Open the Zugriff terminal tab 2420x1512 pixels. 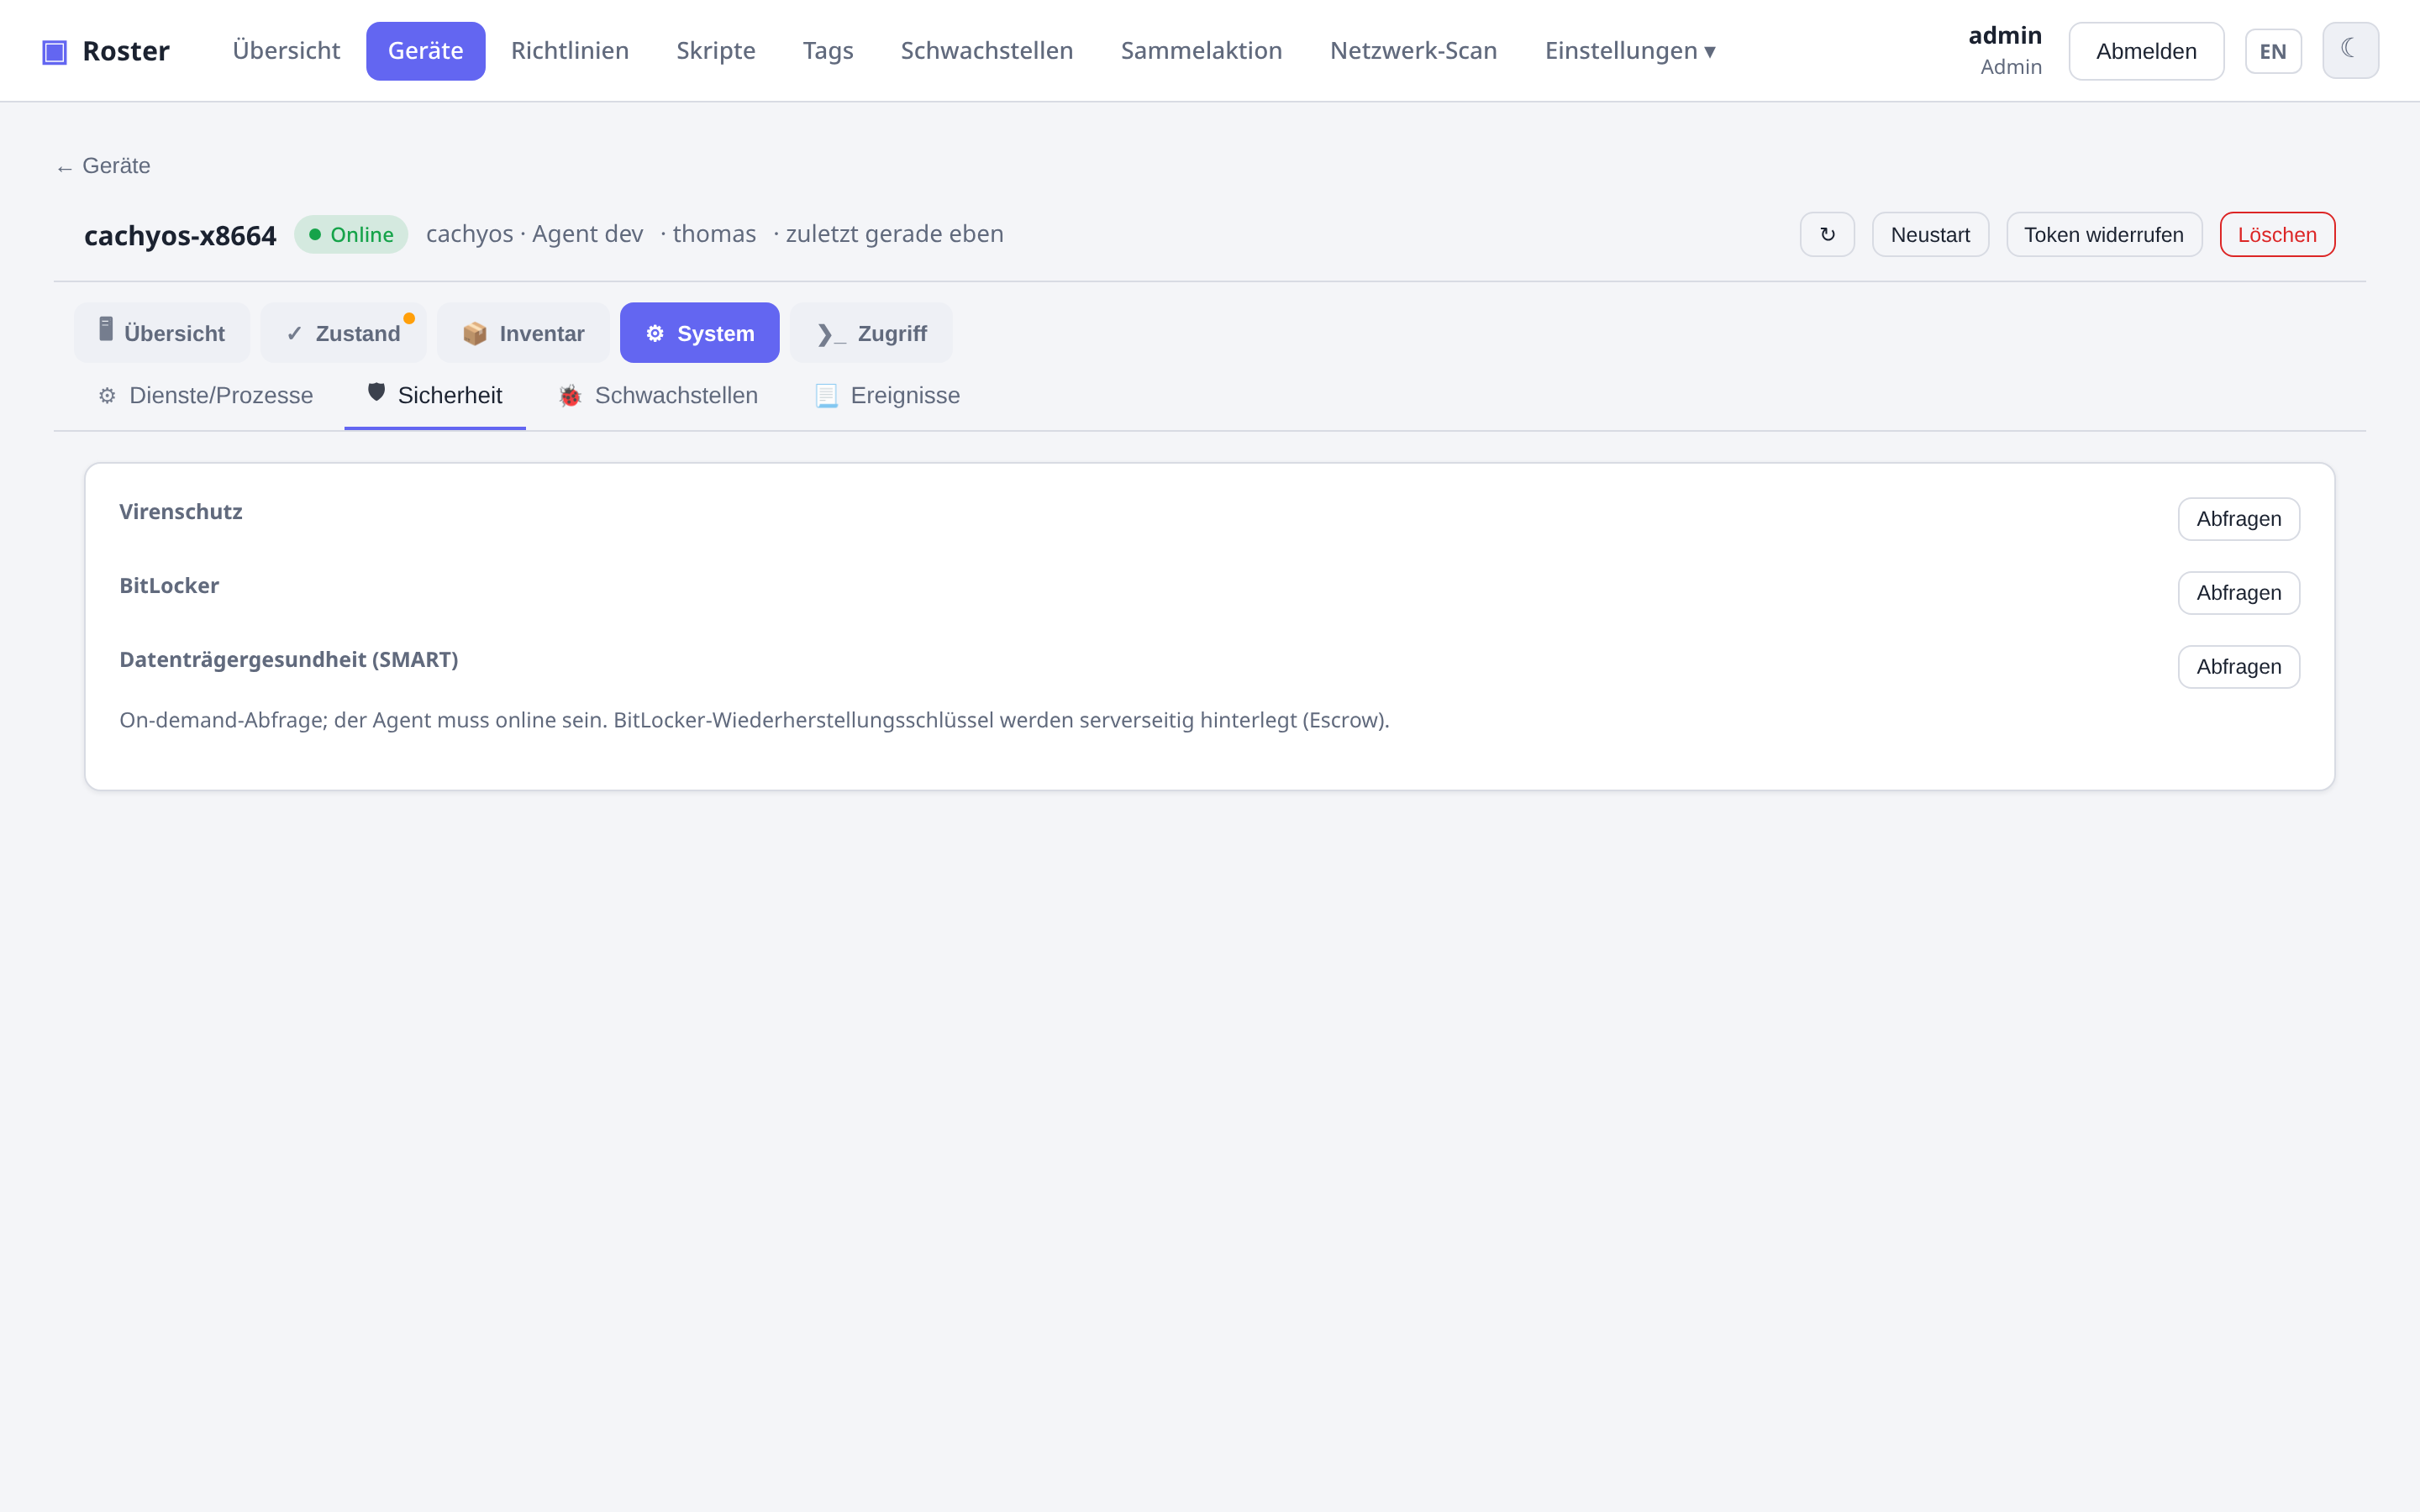[x=871, y=333]
